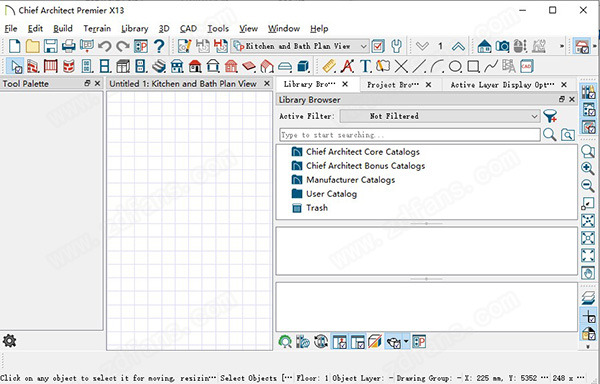The width and height of the screenshot is (600, 384).
Task: Select the Dimension tool with red A
Action: 347,67
